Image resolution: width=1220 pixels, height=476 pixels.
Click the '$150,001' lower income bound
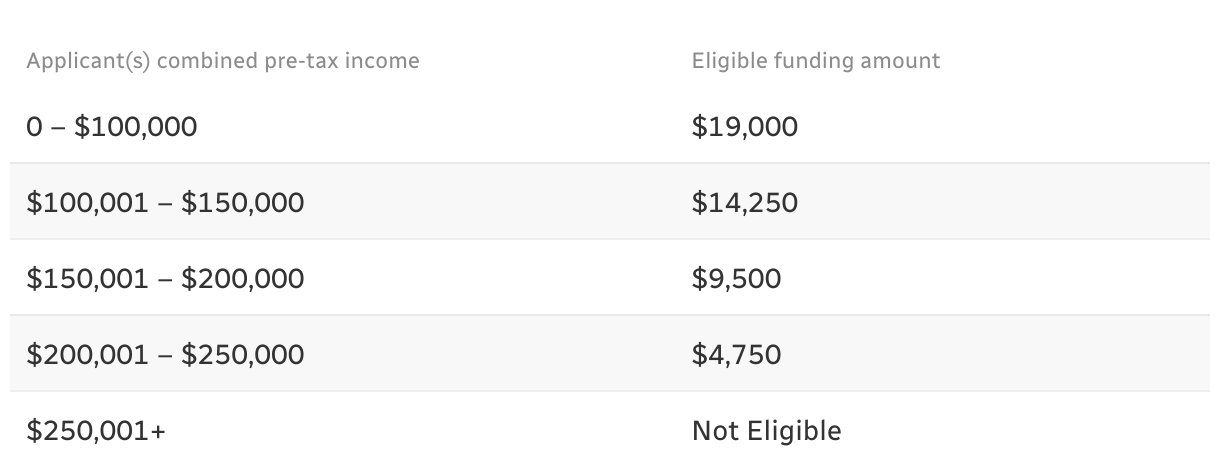point(88,279)
